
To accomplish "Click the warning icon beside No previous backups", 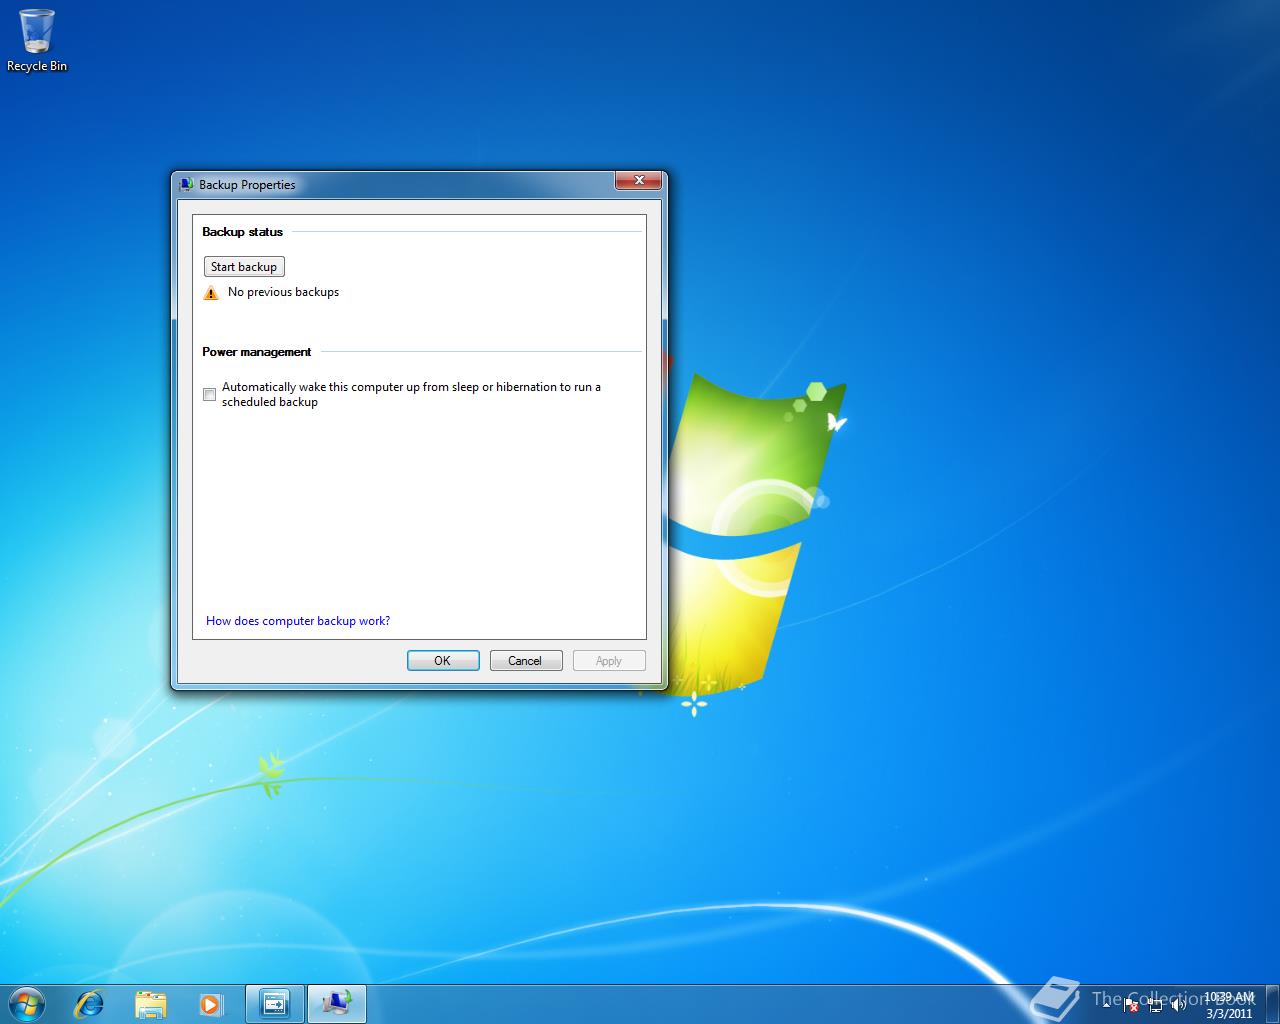I will [x=211, y=293].
